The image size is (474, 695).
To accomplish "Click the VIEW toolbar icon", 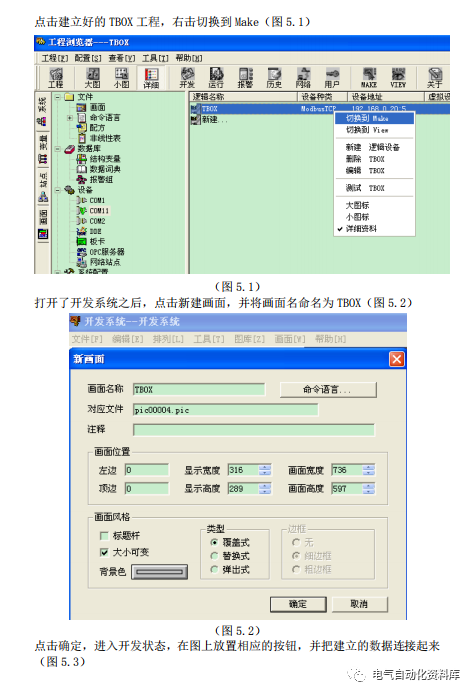I will tap(398, 78).
